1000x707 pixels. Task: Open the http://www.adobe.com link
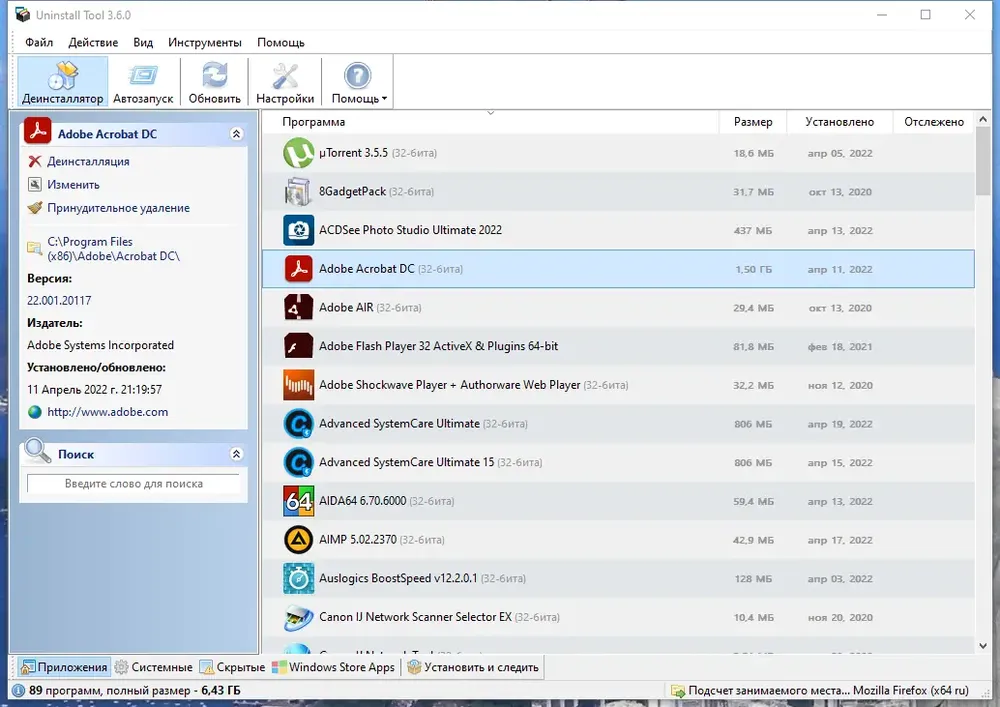coord(108,412)
